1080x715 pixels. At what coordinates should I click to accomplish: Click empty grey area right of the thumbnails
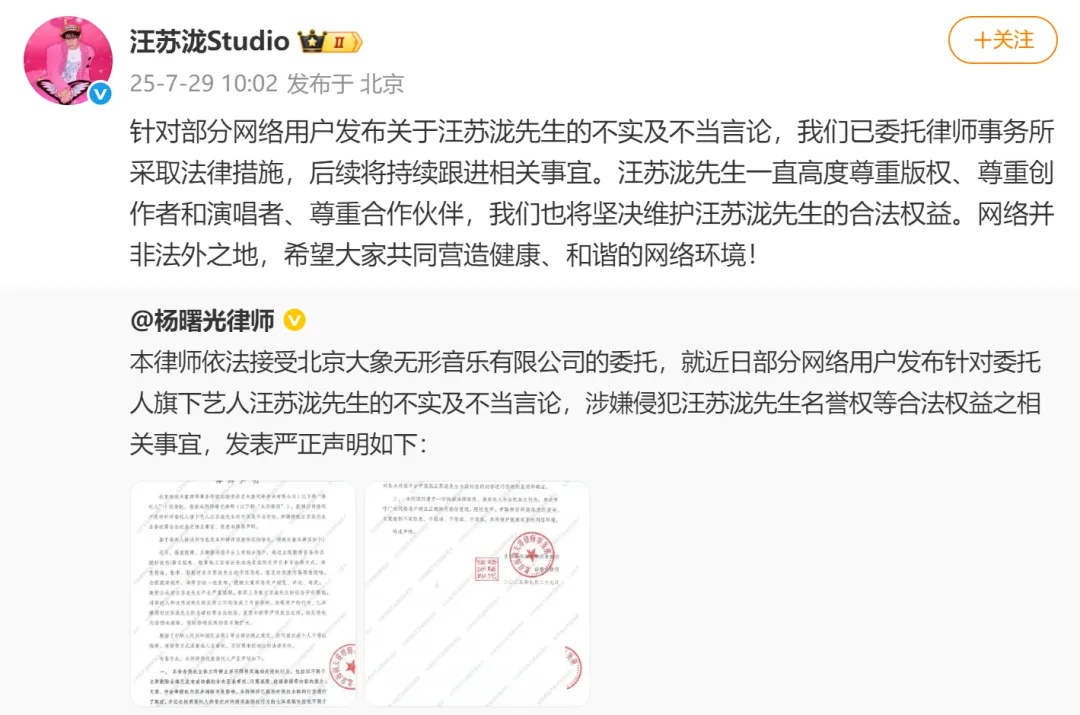click(x=827, y=593)
